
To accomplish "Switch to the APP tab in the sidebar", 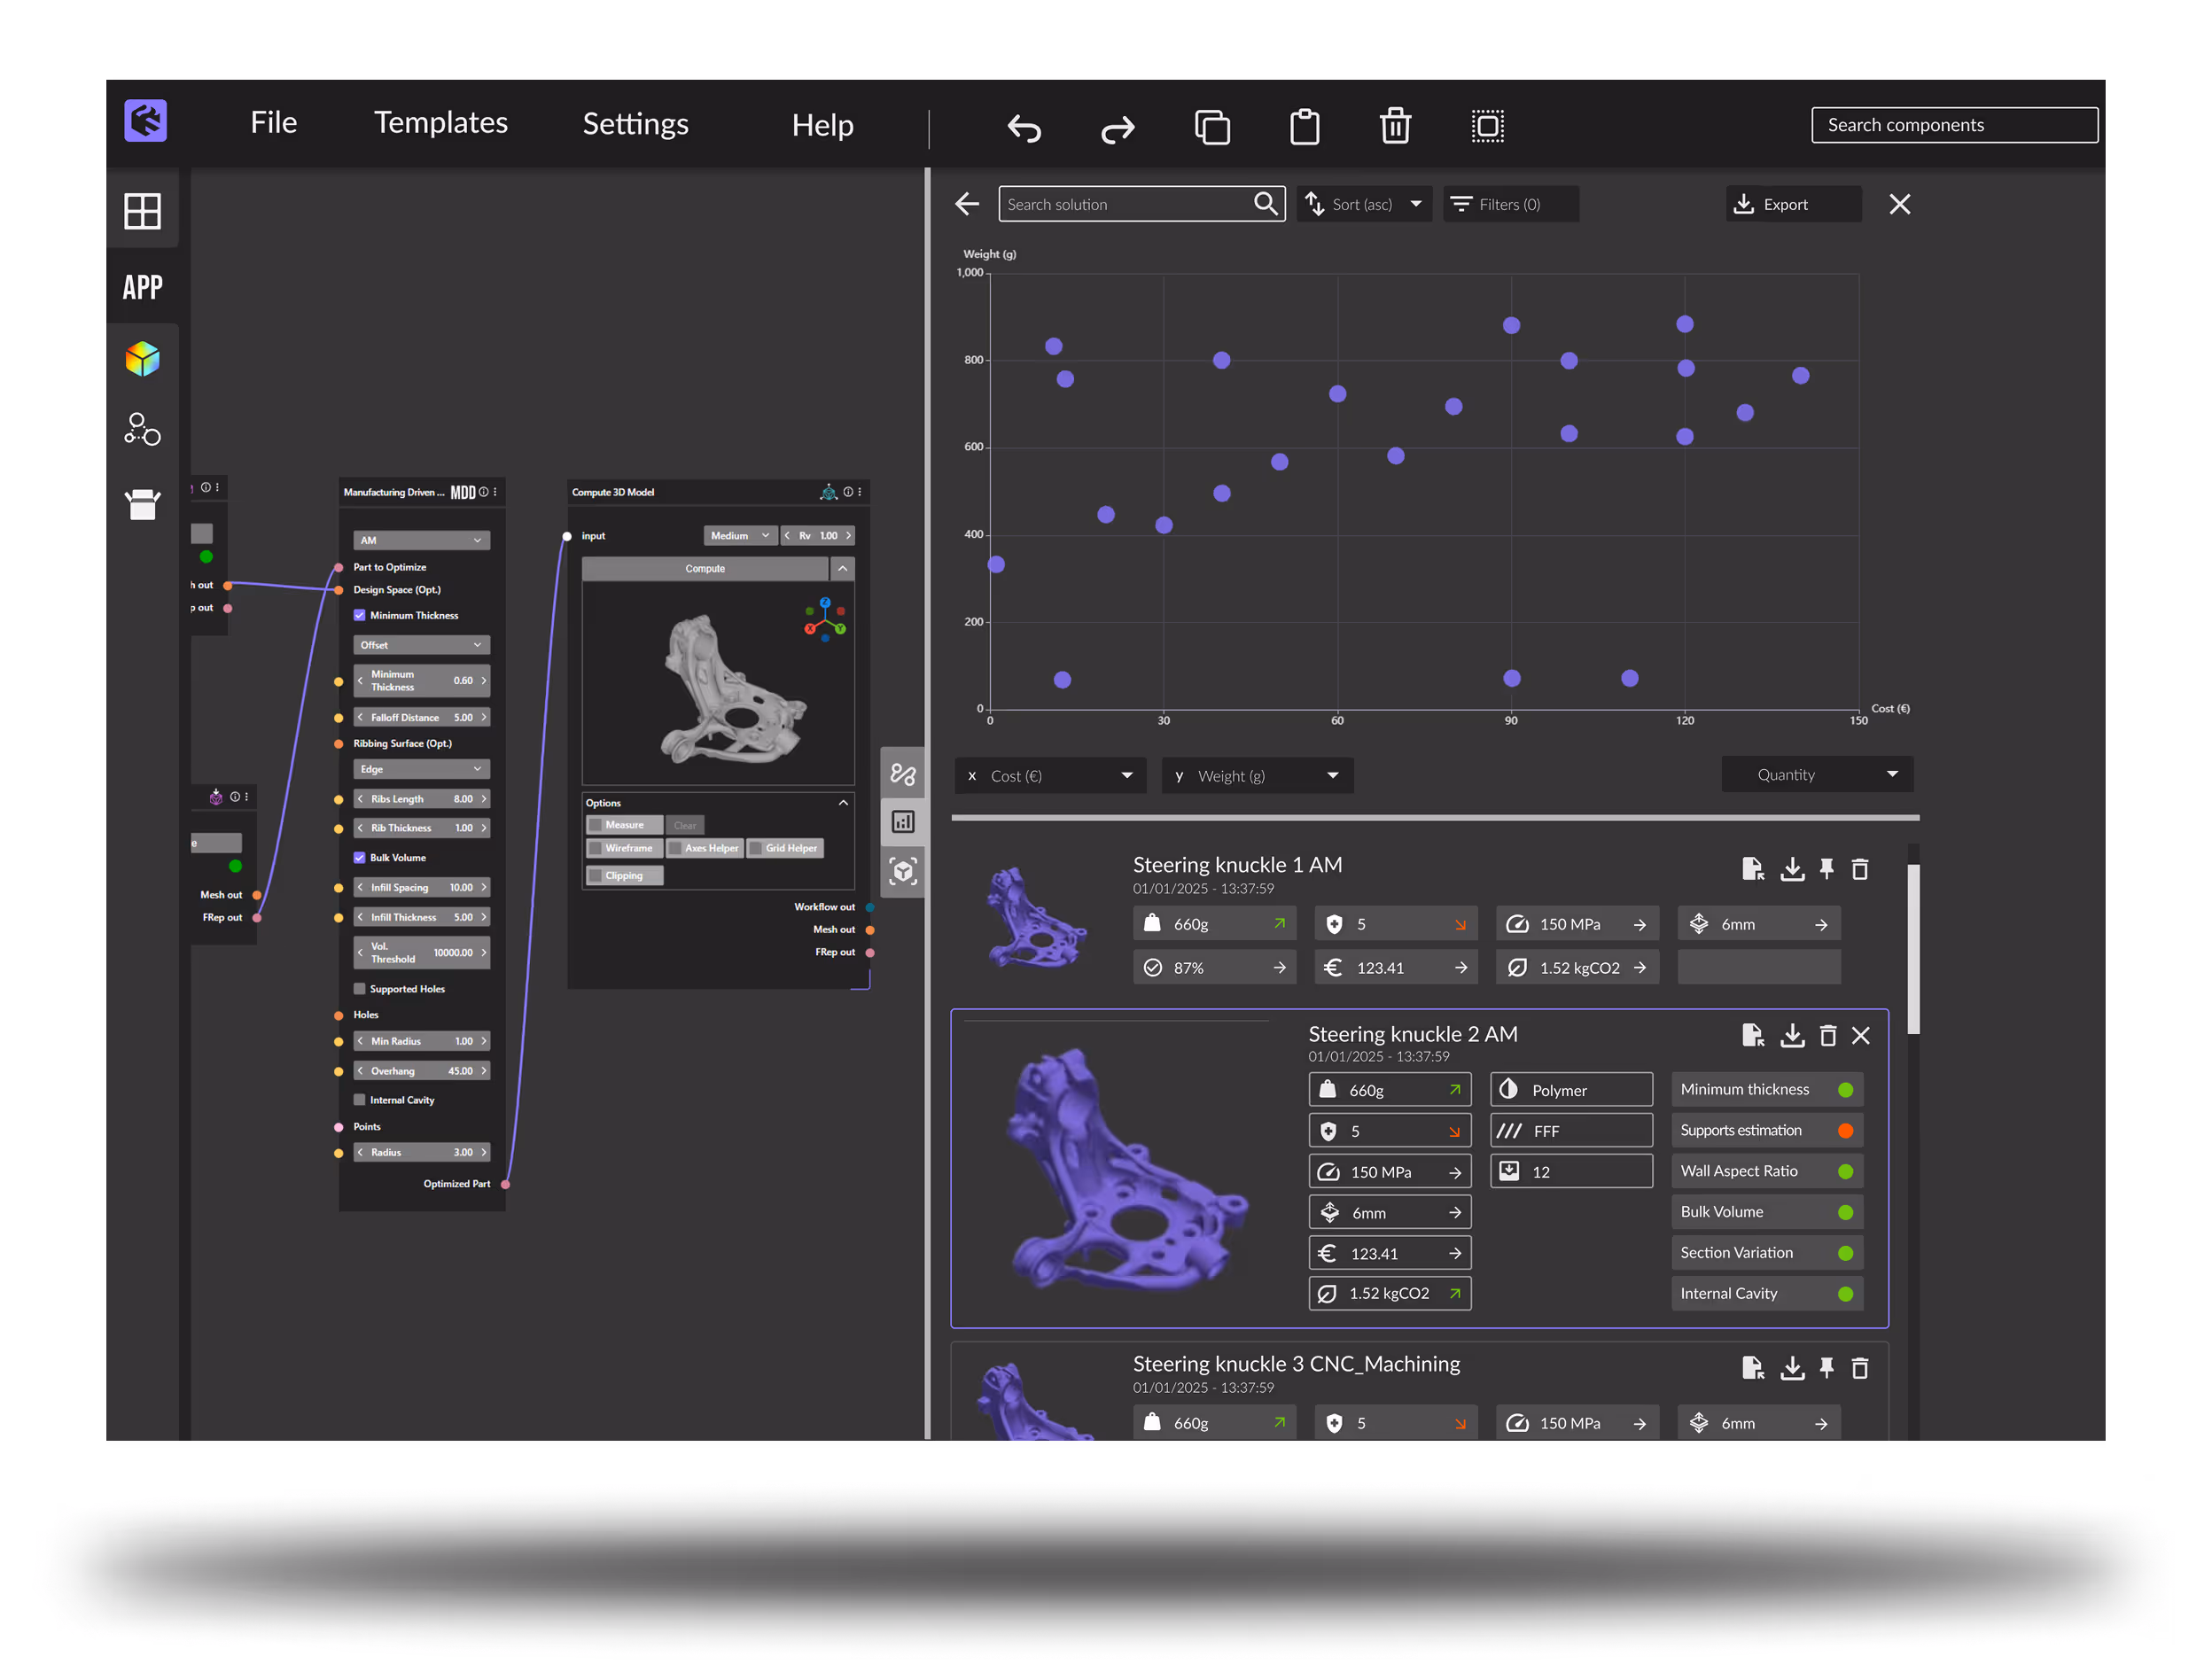I will (143, 287).
